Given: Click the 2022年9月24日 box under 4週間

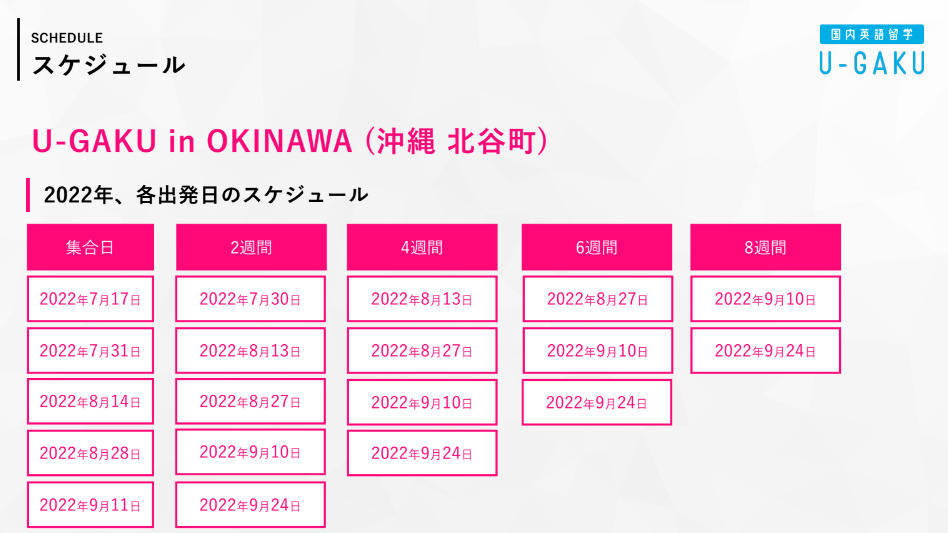Looking at the screenshot, I should 422,453.
